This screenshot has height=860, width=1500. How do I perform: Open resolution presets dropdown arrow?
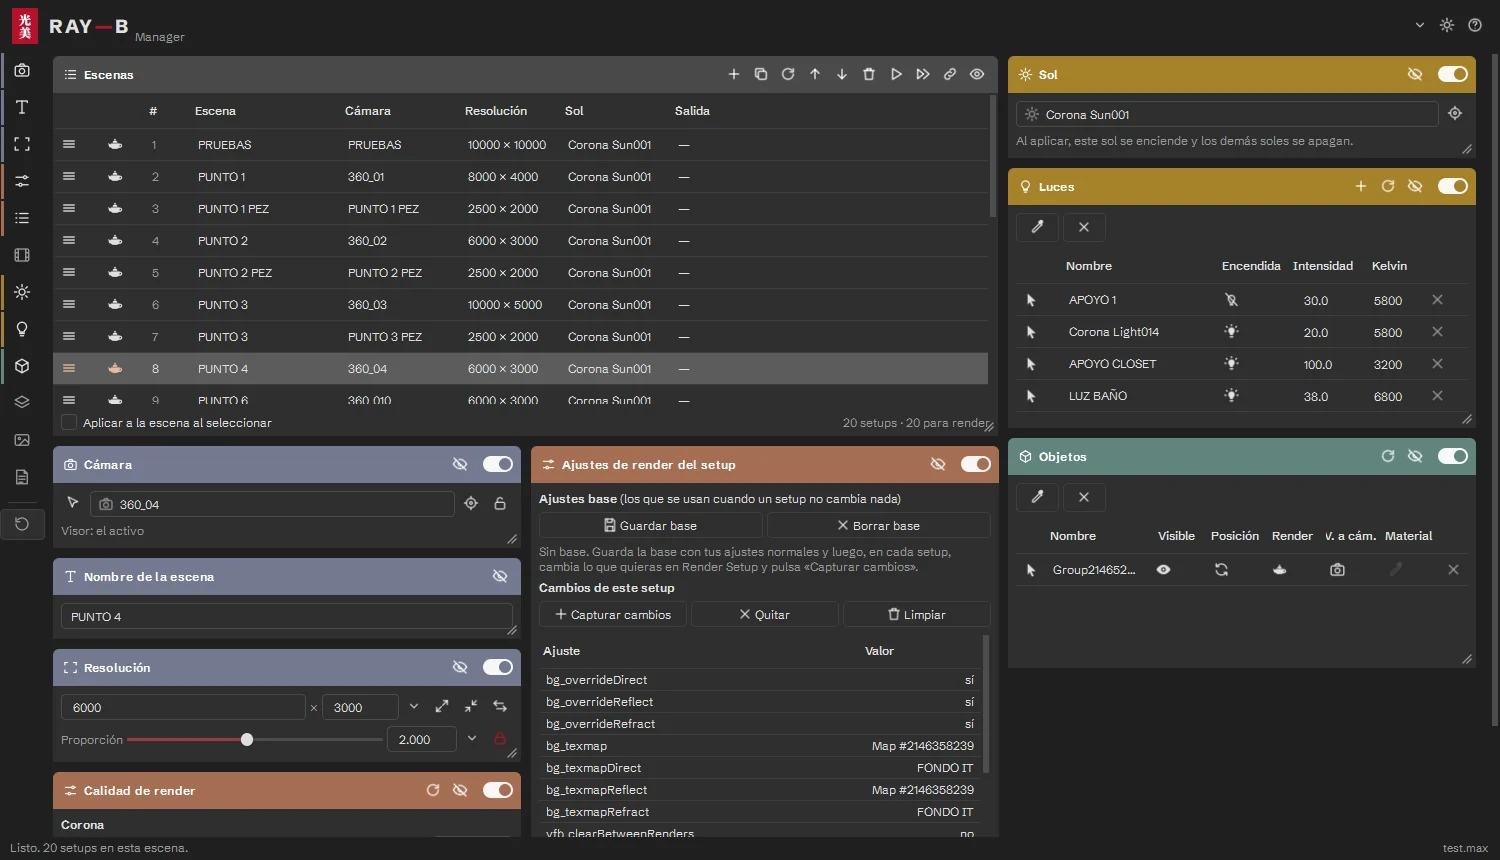tap(414, 707)
